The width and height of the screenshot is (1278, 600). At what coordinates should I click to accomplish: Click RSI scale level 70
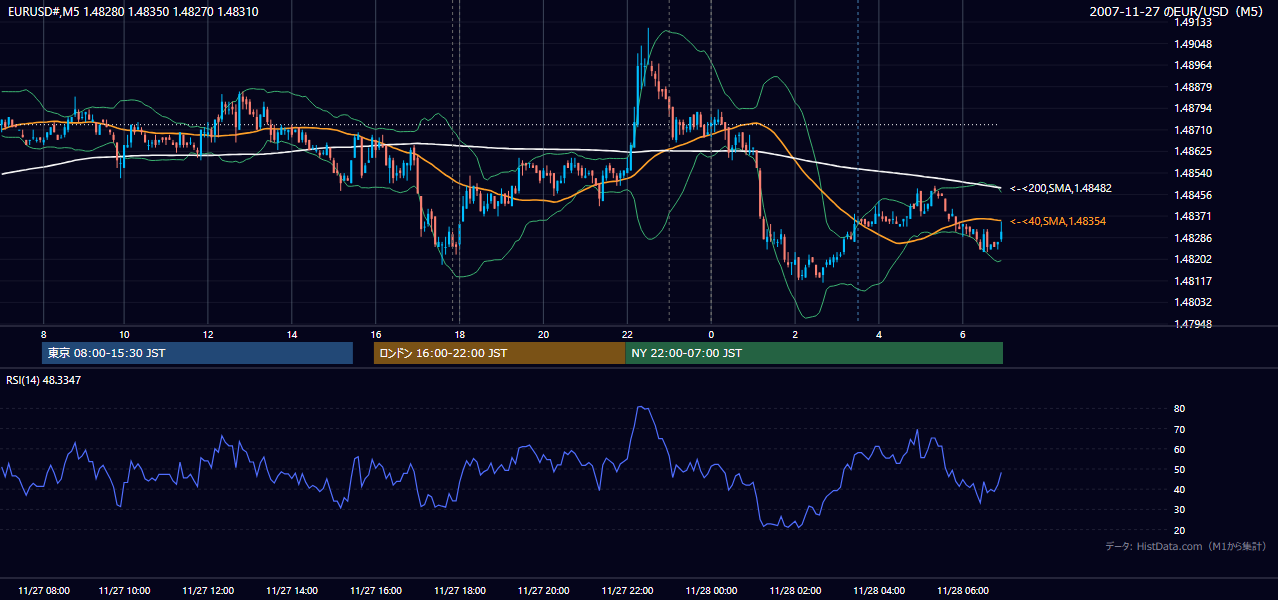tap(1180, 429)
